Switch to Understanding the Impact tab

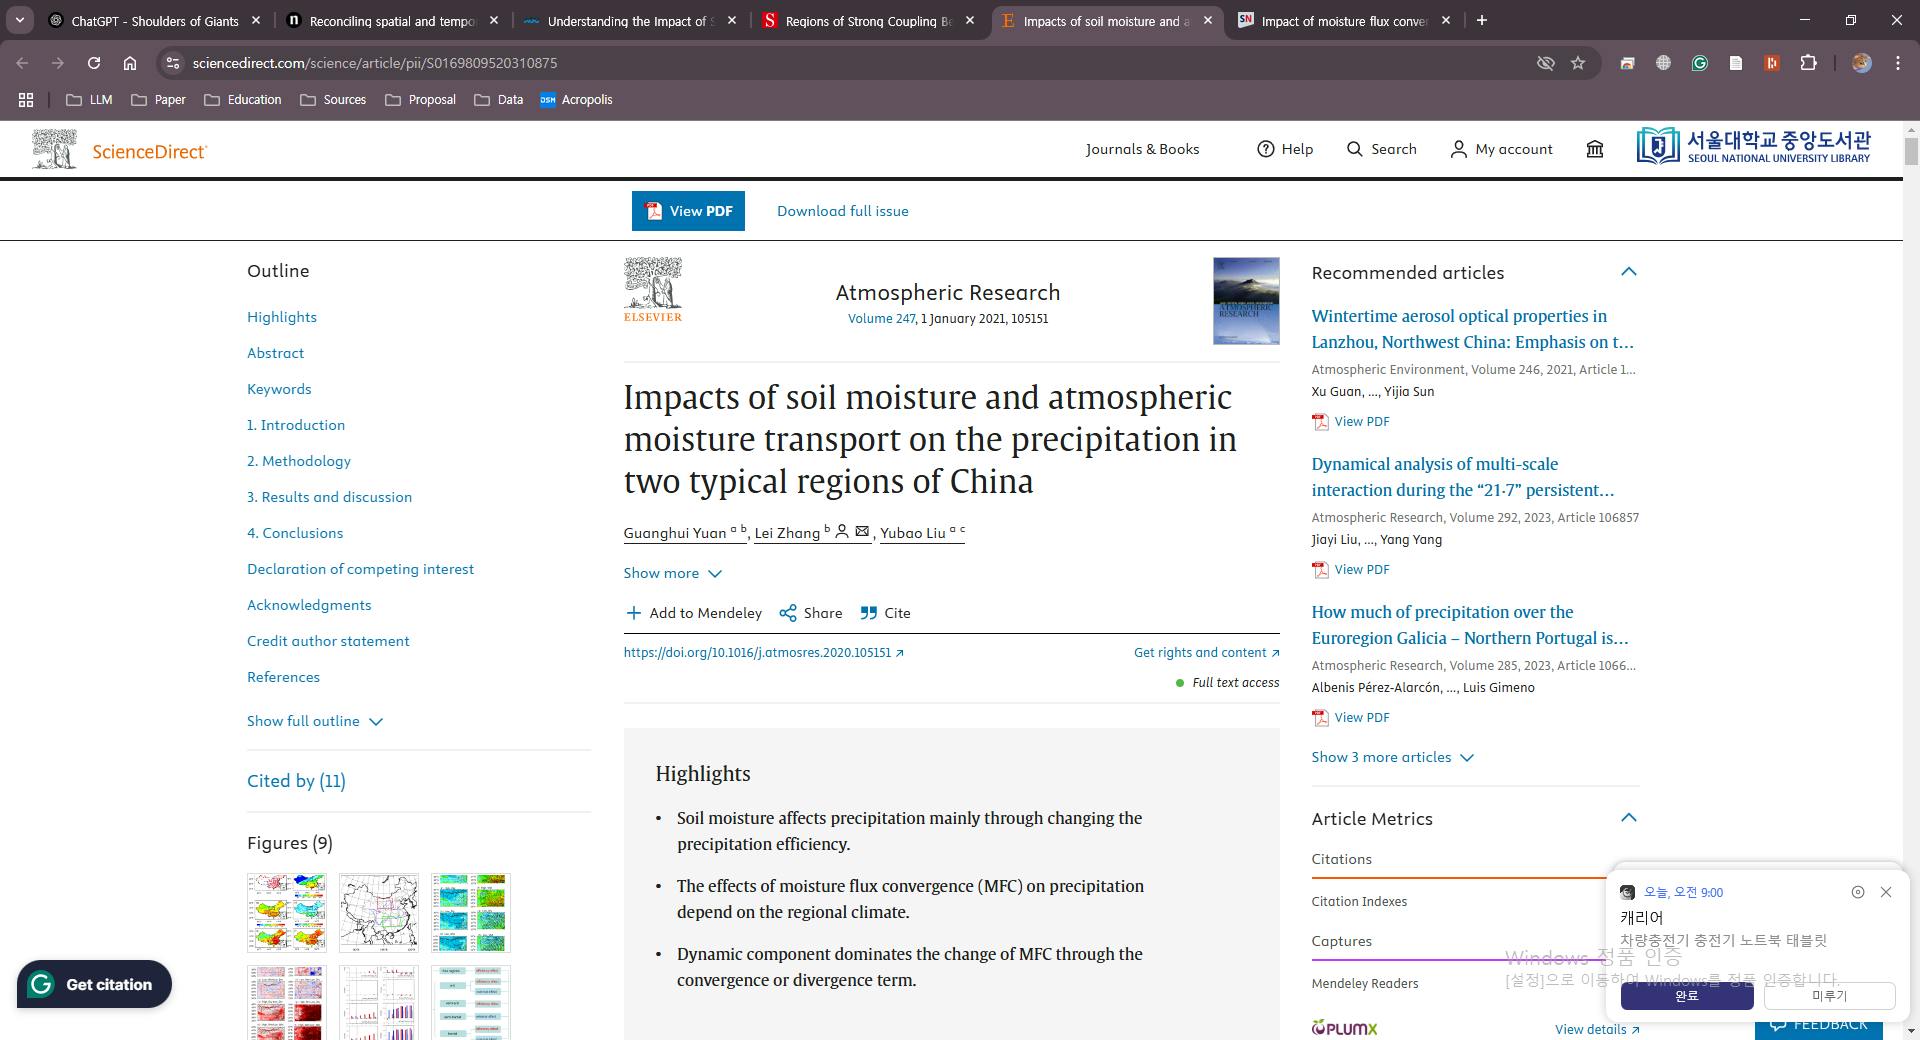[x=630, y=20]
